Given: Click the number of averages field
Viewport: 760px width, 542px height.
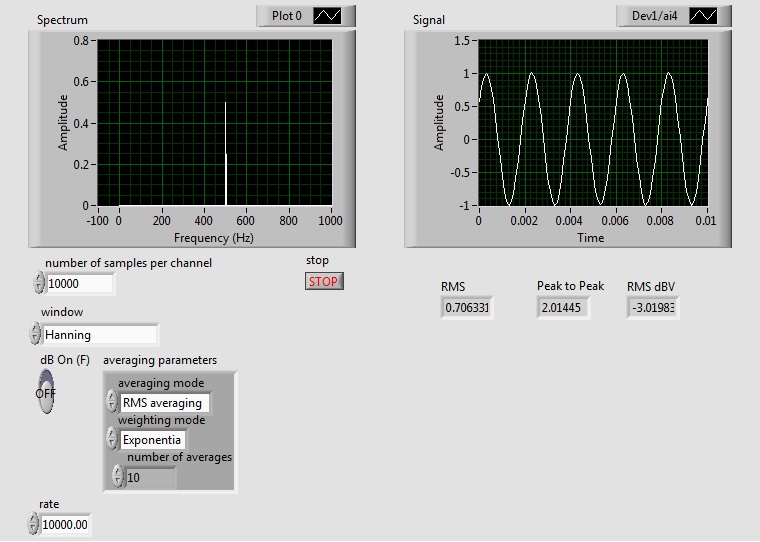Looking at the screenshot, I should (x=150, y=477).
